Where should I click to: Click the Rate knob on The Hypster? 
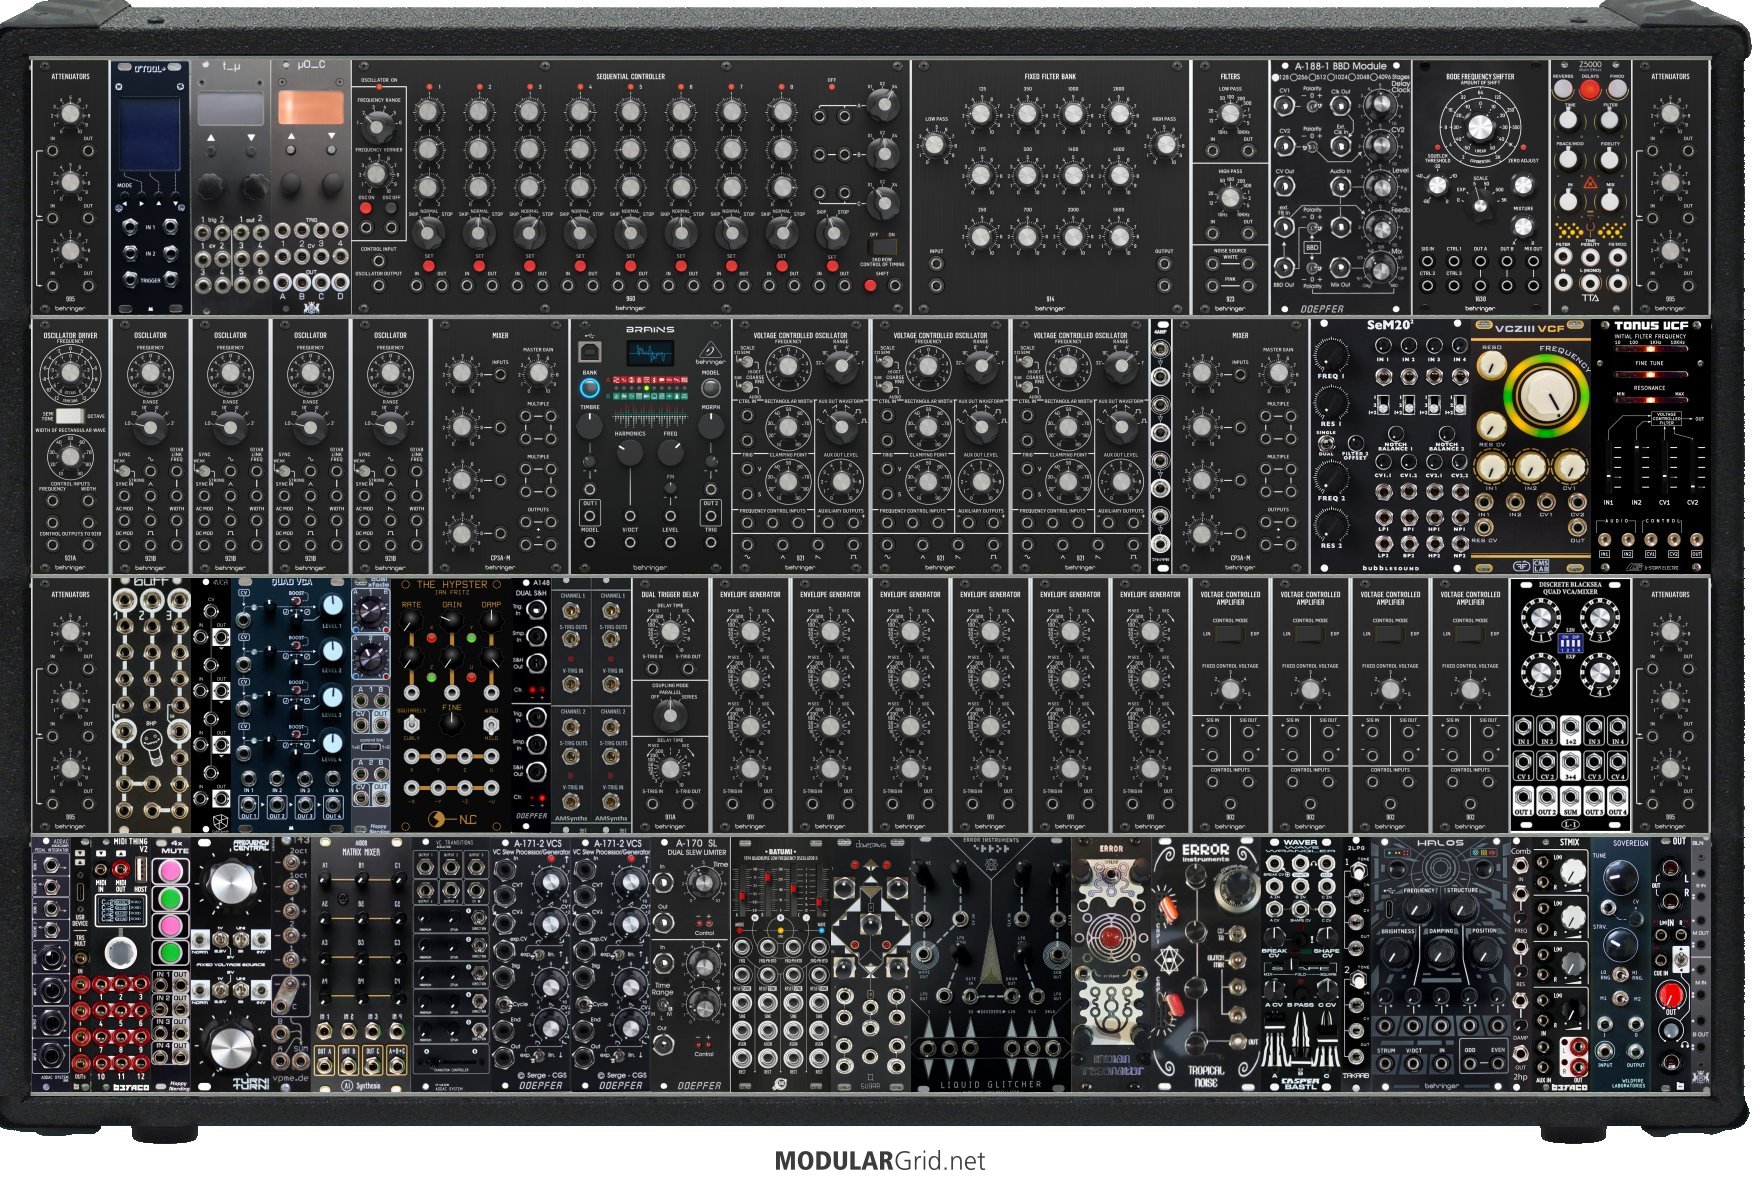[412, 622]
